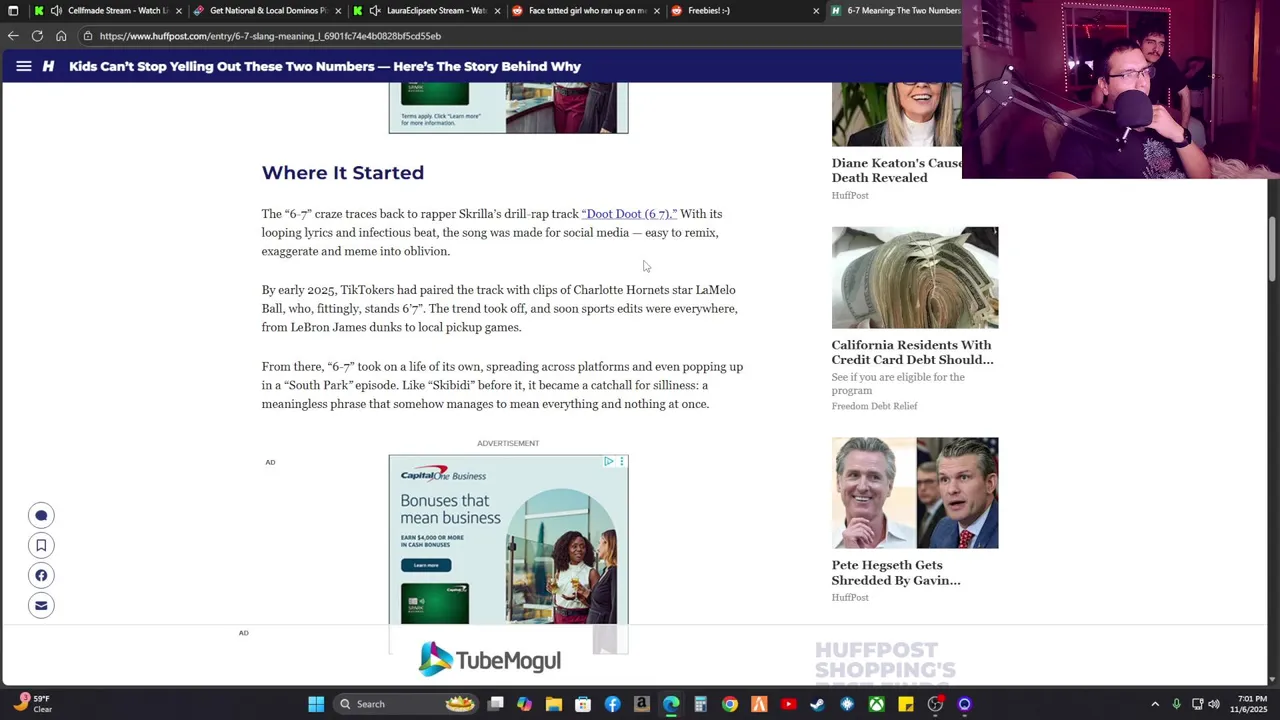Click the Diane Keaton photo thumbnail
The image size is (1280, 720).
coord(896,115)
